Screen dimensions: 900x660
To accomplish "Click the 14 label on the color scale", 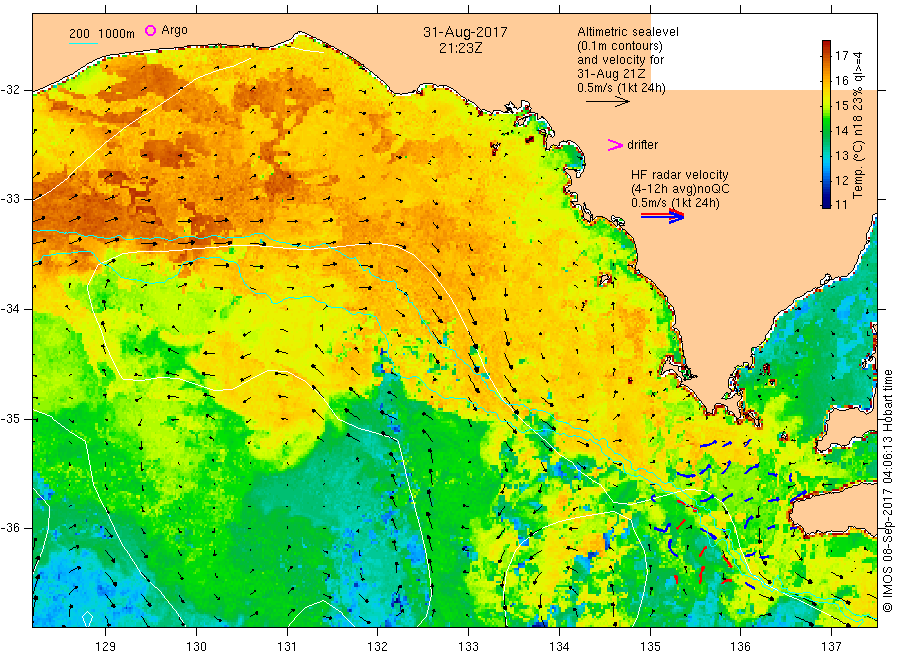I will pyautogui.click(x=841, y=130).
